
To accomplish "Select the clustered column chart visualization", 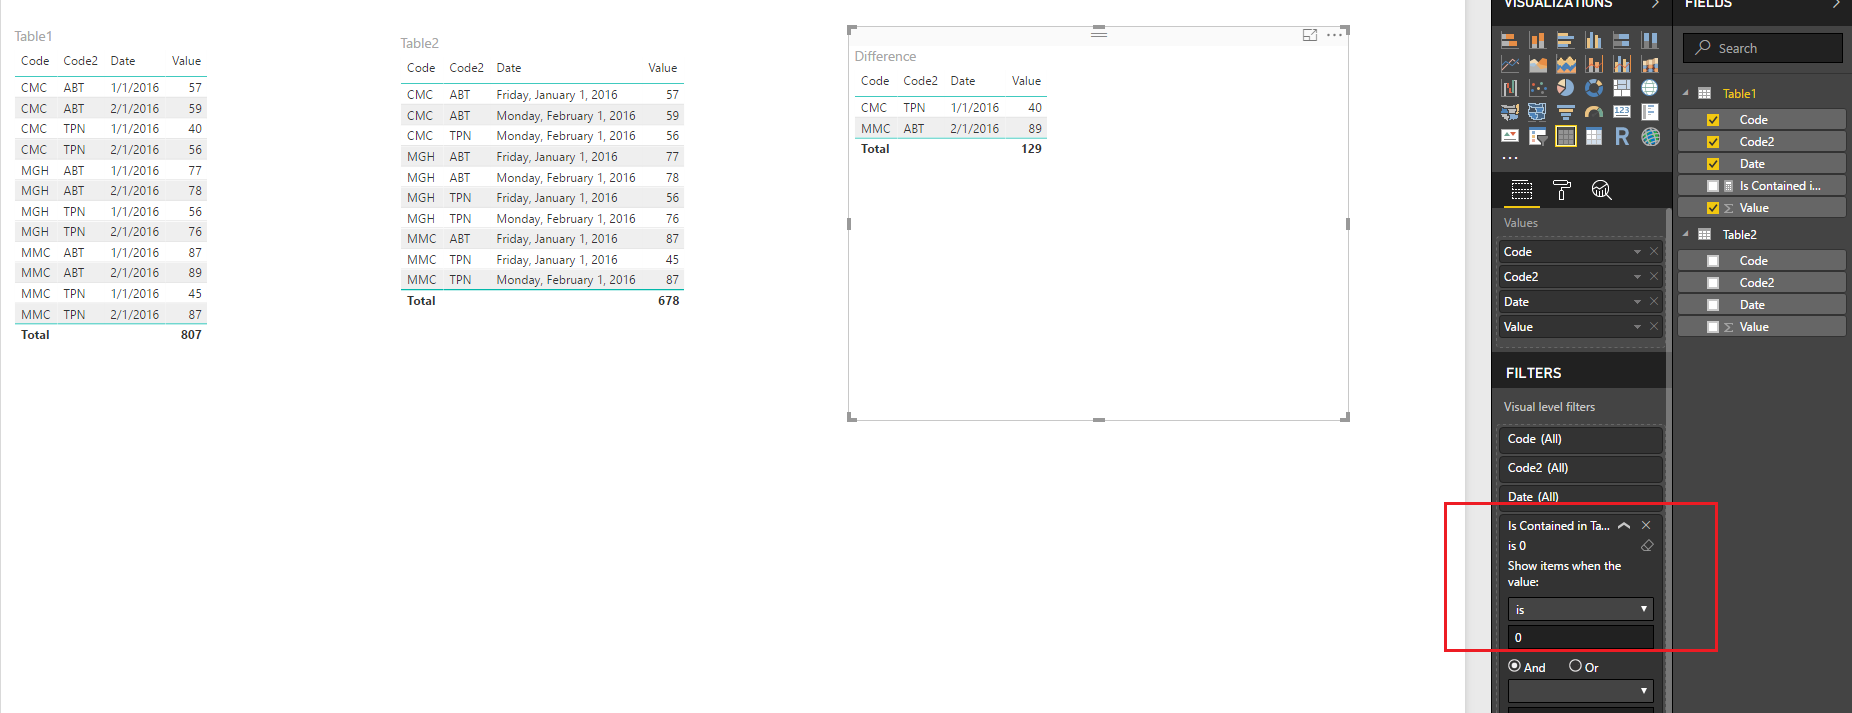I will point(1594,40).
